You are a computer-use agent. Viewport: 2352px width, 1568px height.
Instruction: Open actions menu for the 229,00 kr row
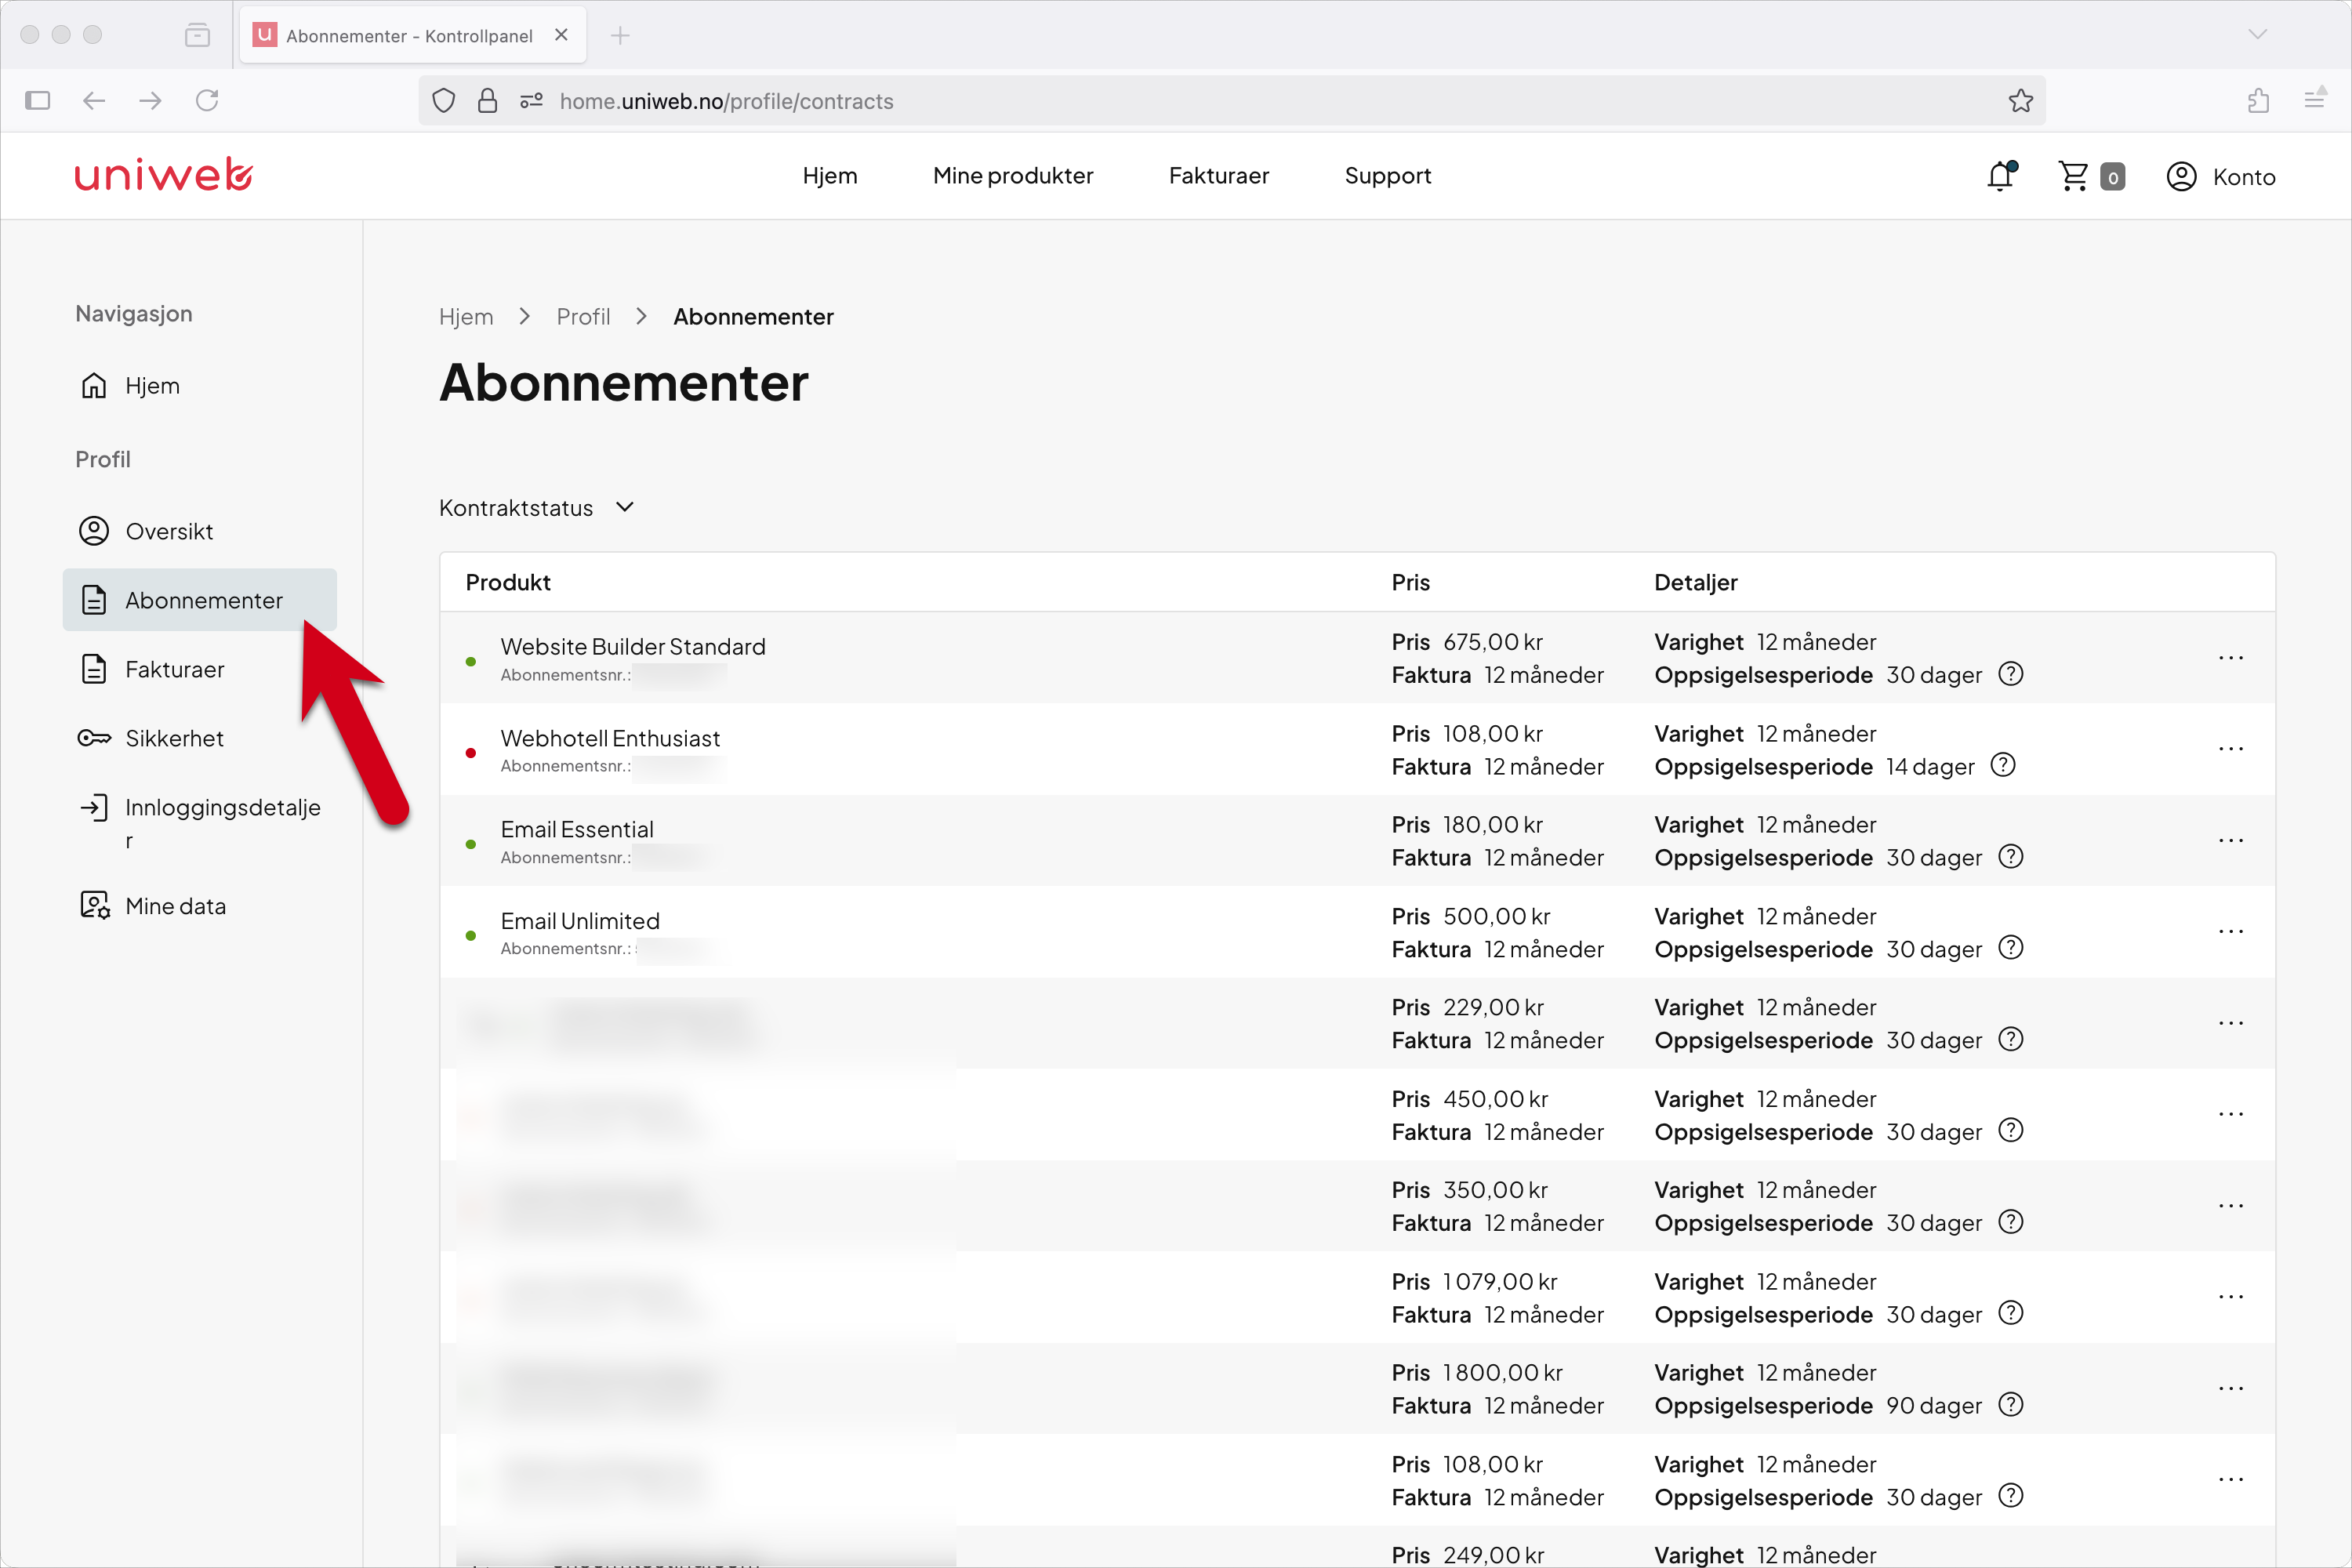pos(2230,1024)
